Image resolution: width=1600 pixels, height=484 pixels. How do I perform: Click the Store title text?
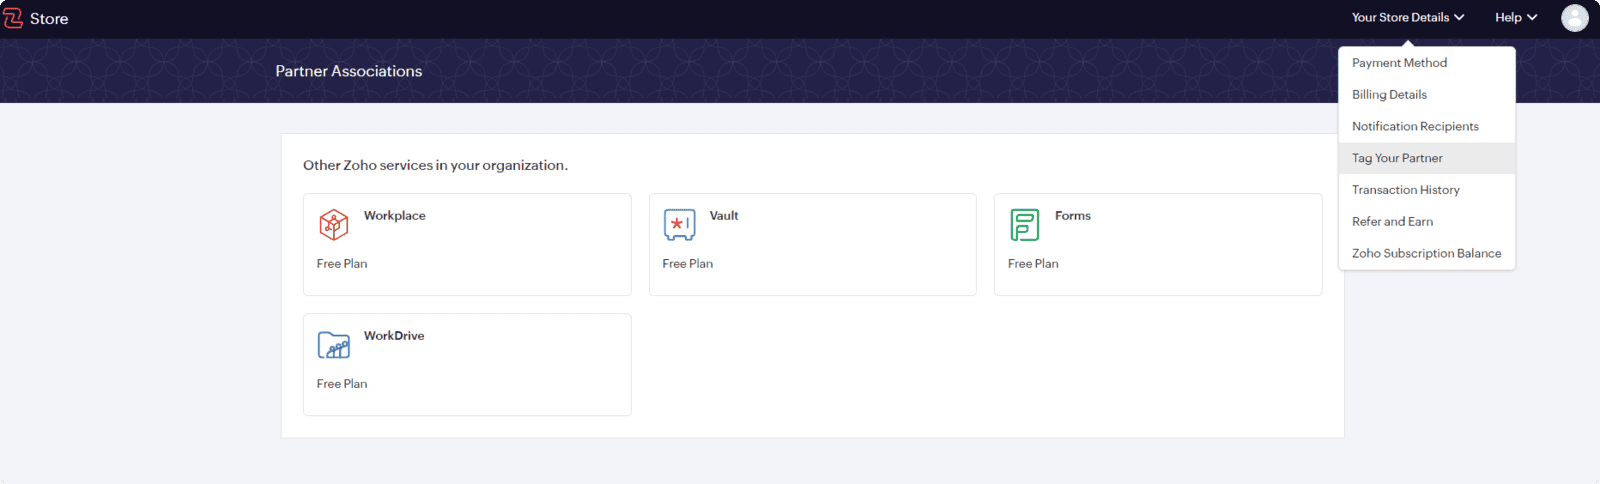click(x=49, y=19)
